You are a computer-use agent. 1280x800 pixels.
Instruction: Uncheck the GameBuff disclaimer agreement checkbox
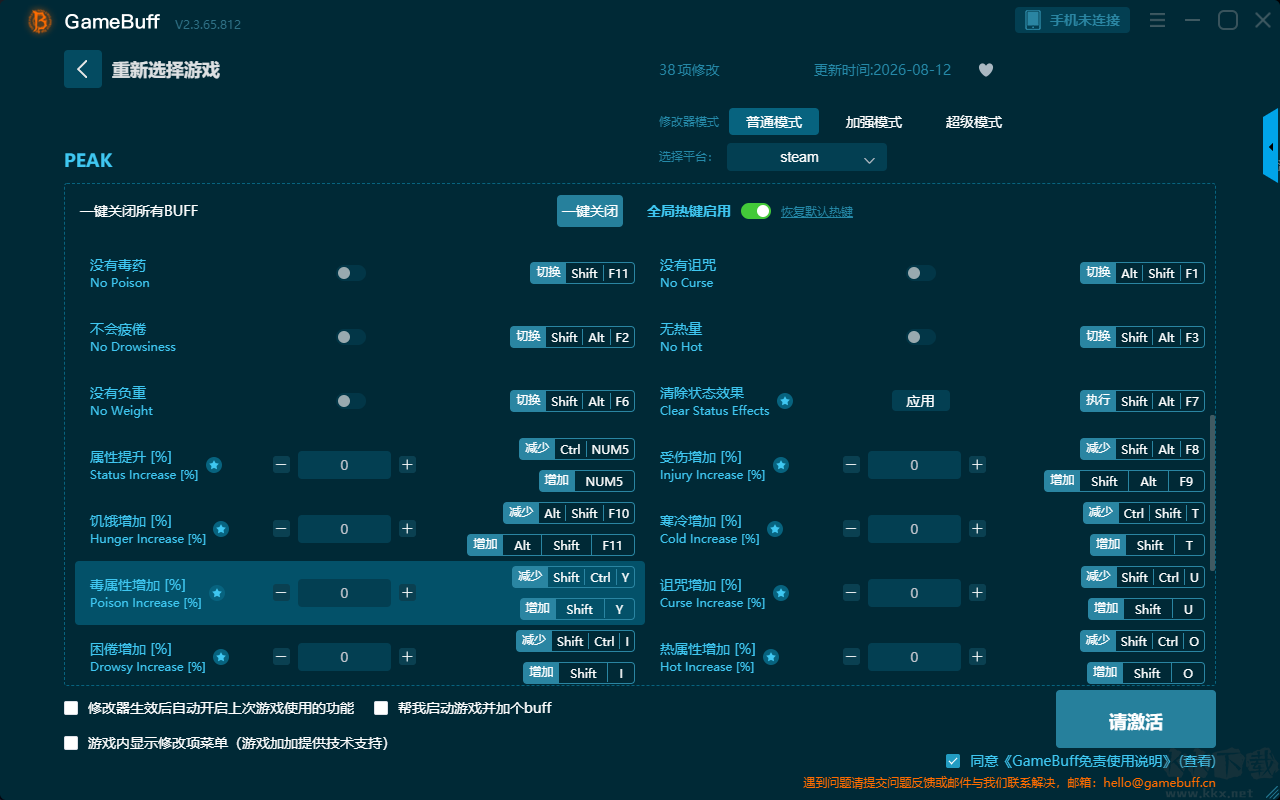953,761
